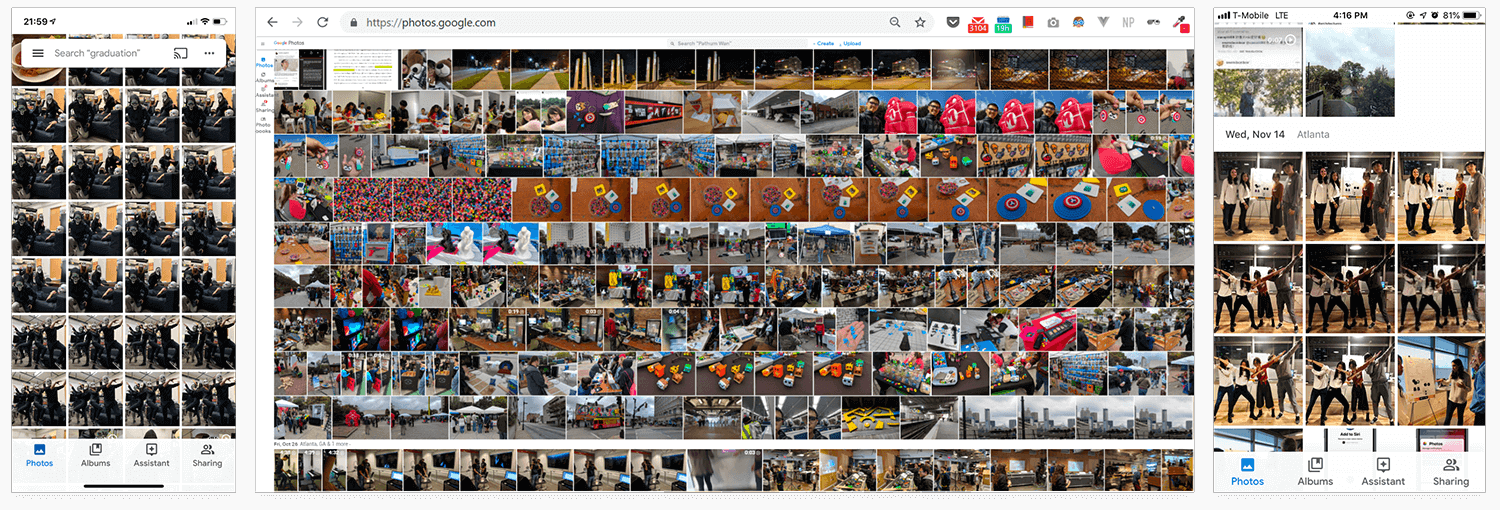The width and height of the screenshot is (1500, 510).
Task: Open the first photo under Wed, Nov 14
Action: [x=1258, y=196]
